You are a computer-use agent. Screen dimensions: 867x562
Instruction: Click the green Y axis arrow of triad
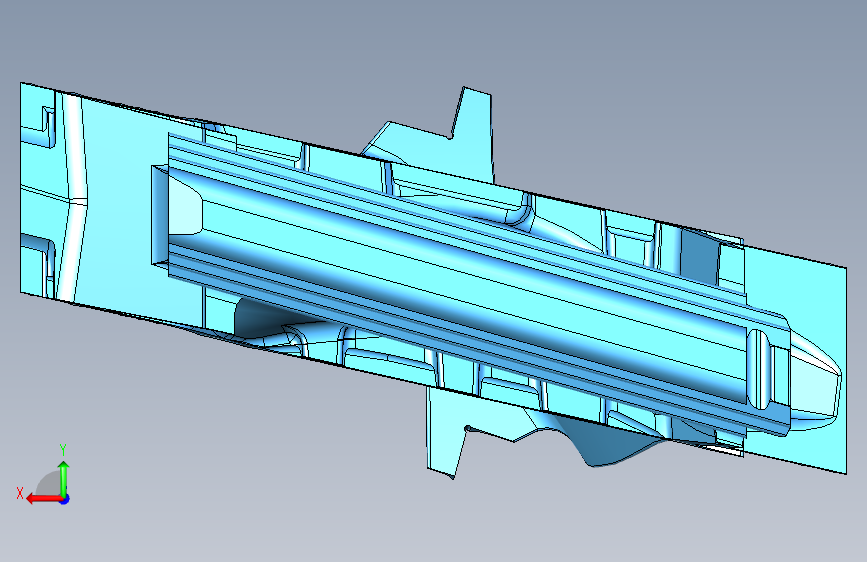64,478
